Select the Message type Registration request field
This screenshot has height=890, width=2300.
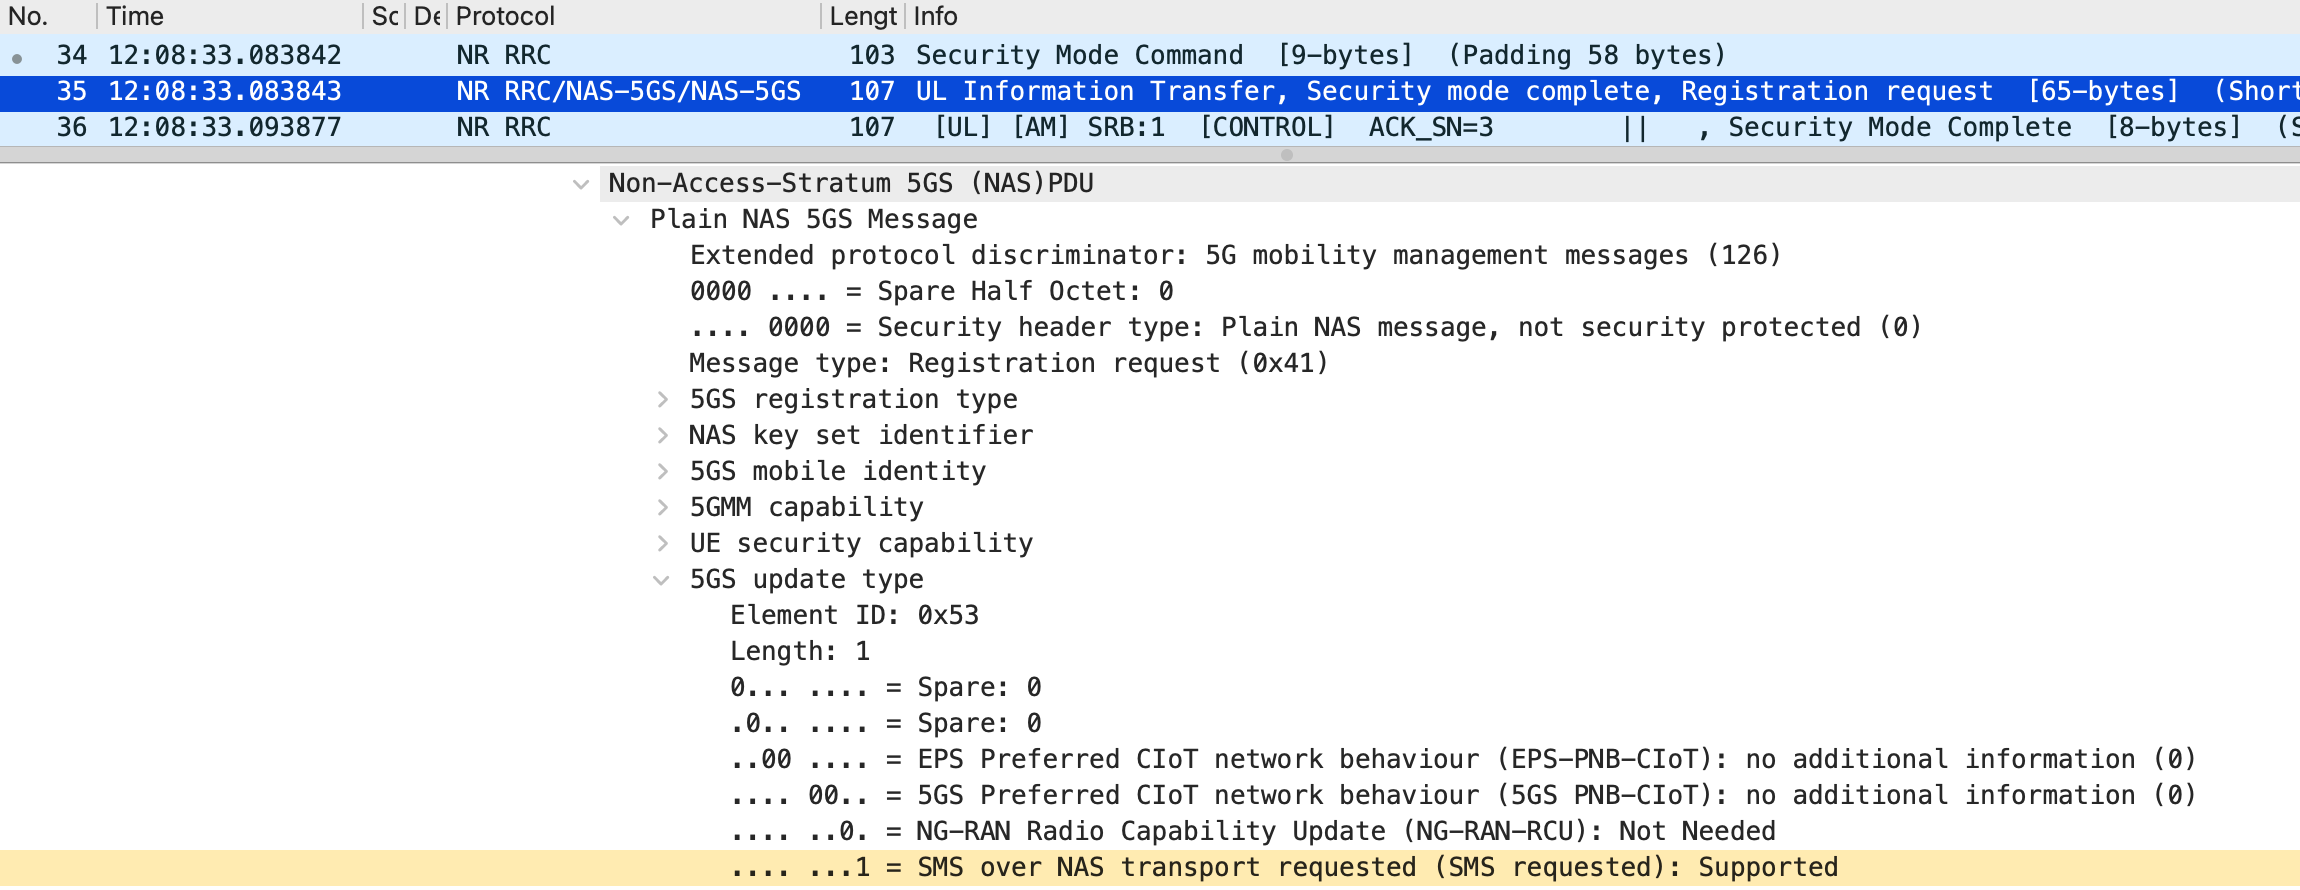pos(1008,363)
